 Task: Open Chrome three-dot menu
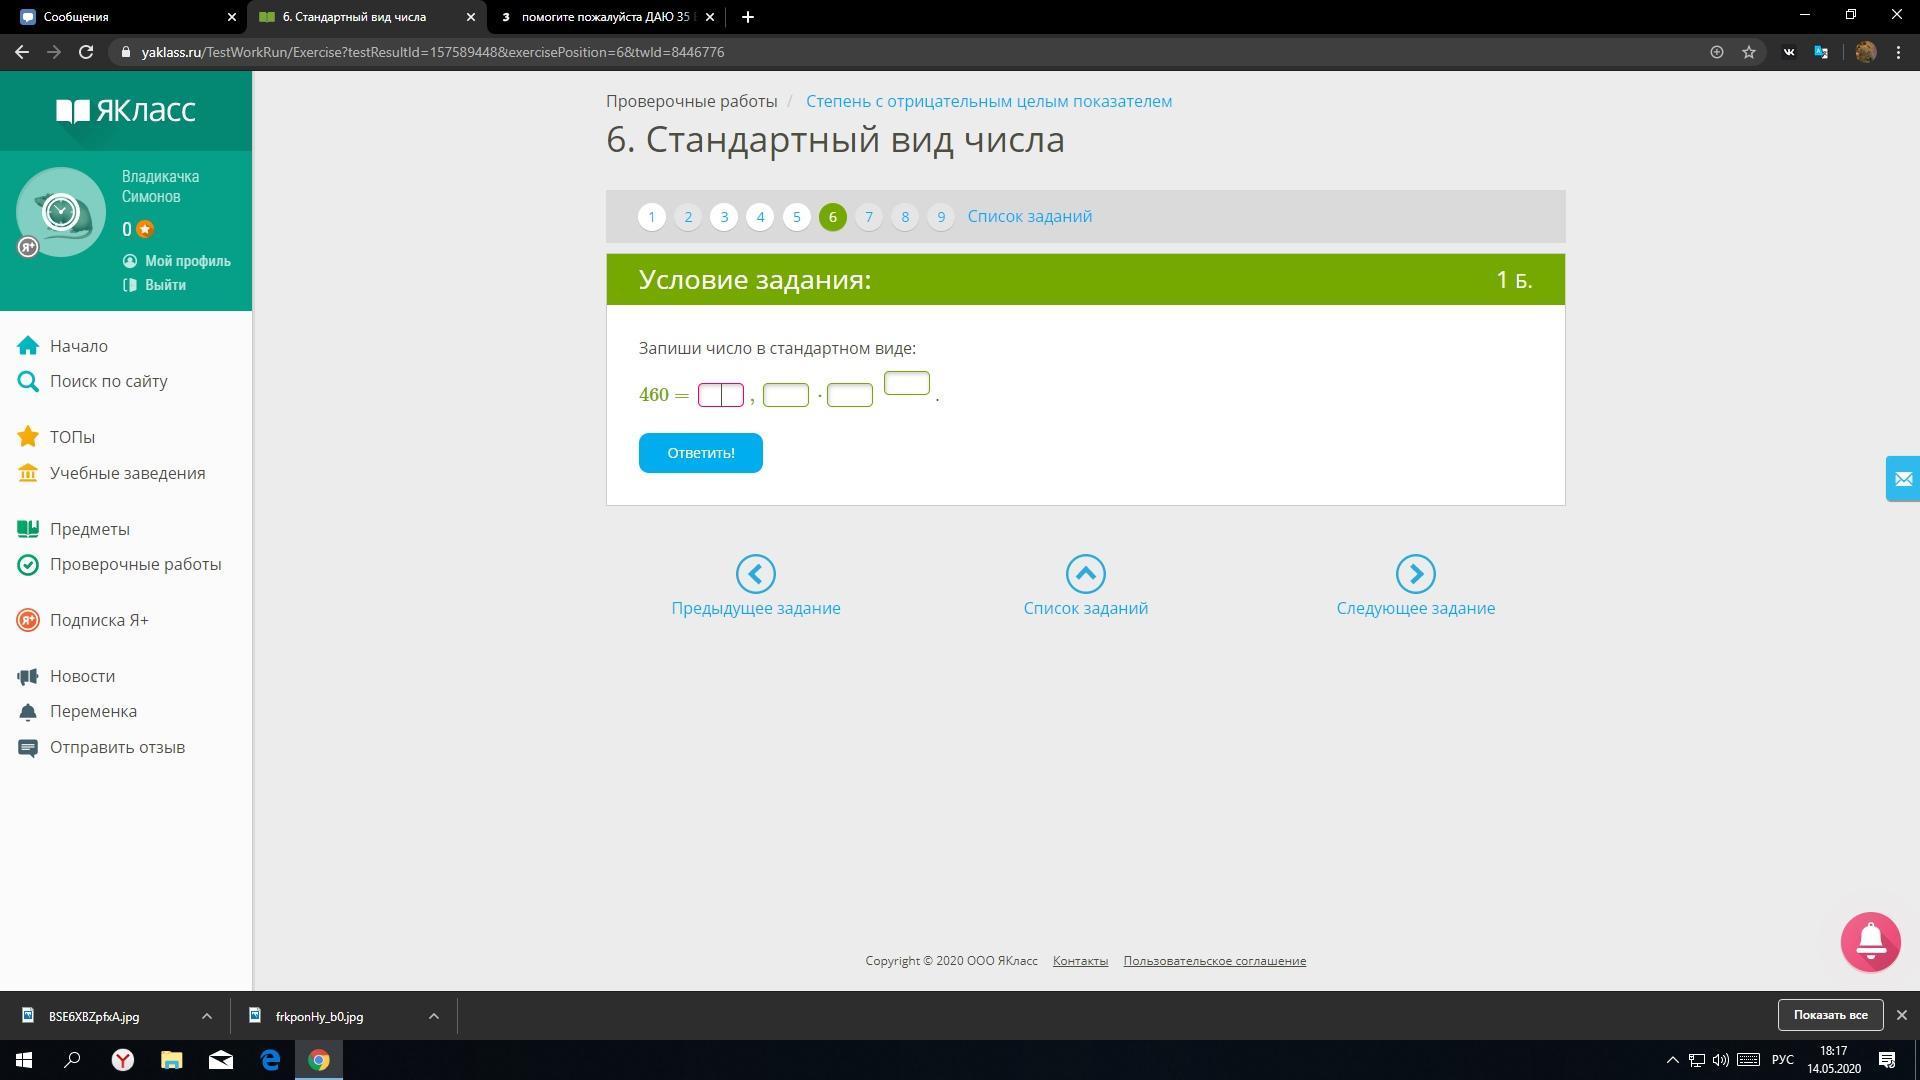(x=1898, y=52)
